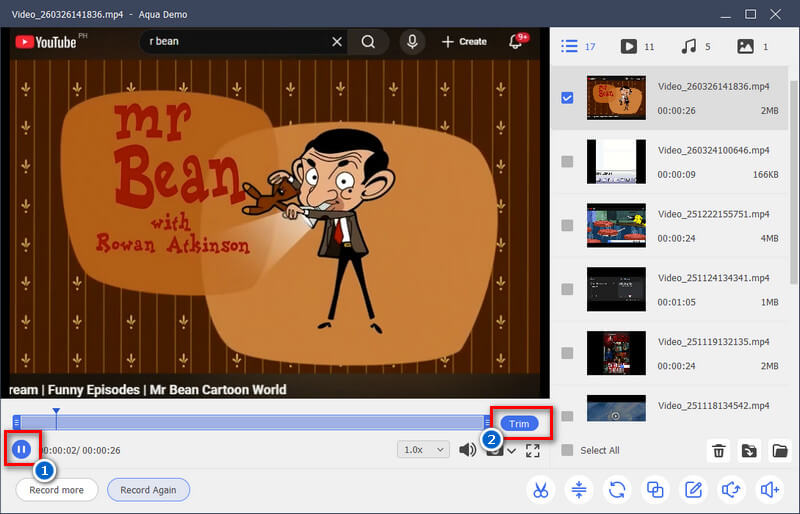Open the compress video tool

579,490
